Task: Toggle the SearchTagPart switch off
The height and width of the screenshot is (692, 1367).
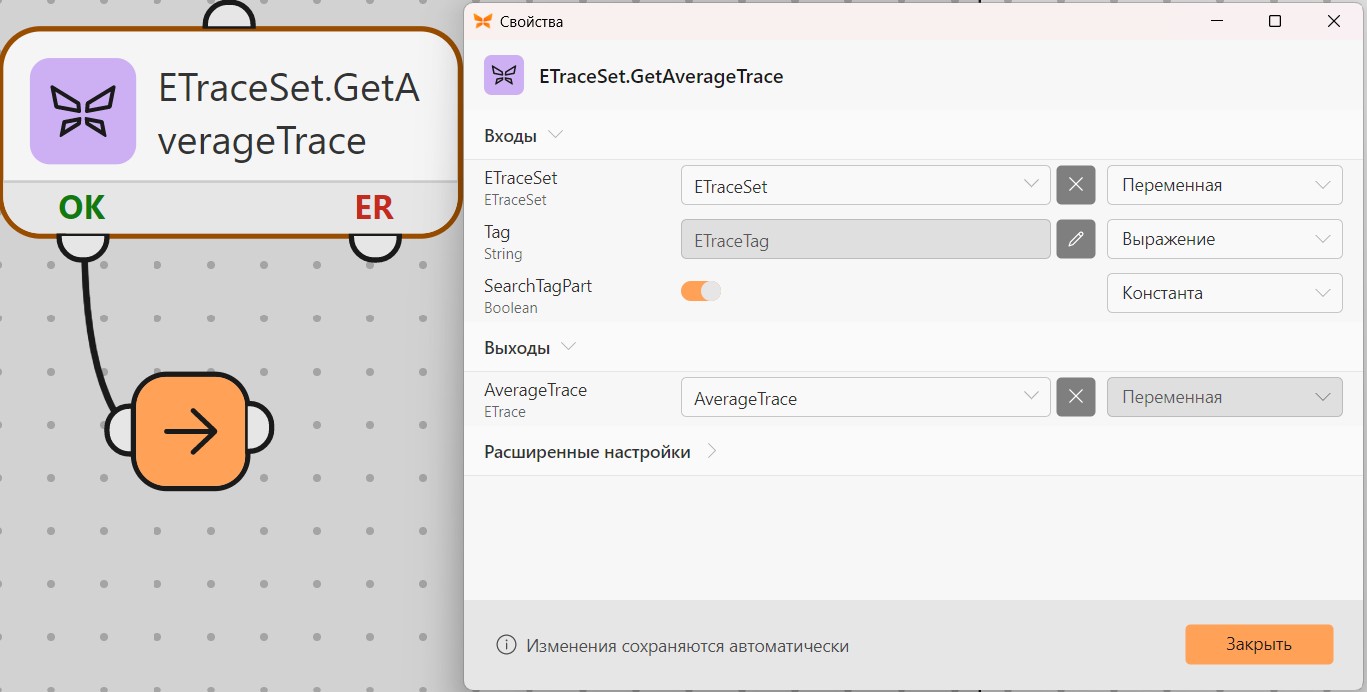Action: pyautogui.click(x=701, y=291)
